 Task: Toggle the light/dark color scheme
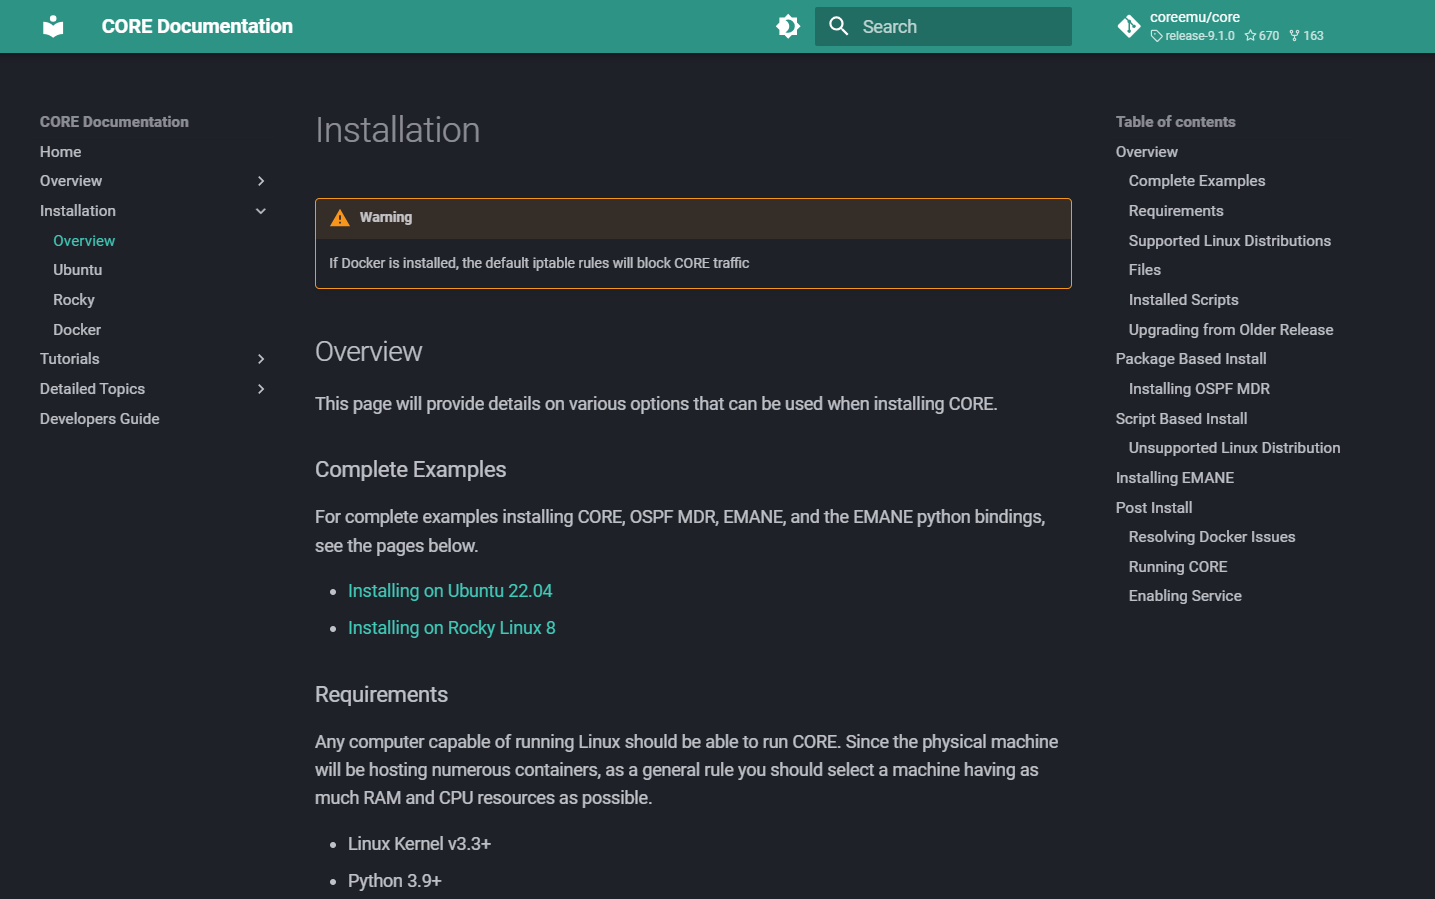(788, 26)
